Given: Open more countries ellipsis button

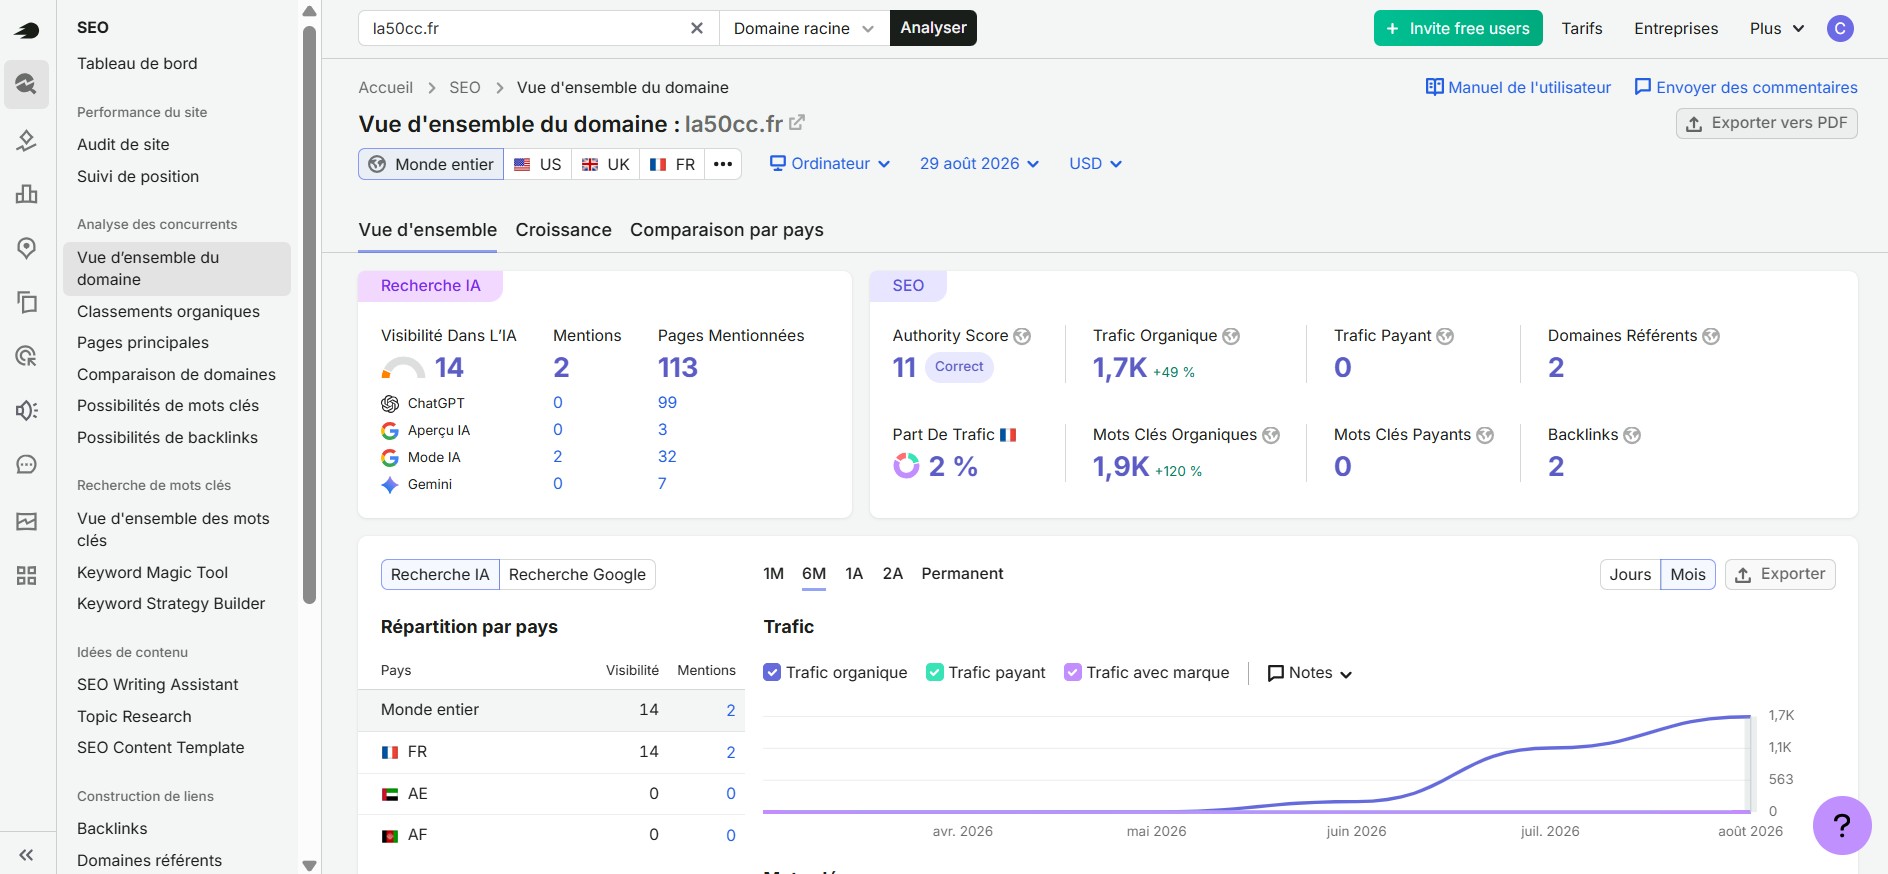Looking at the screenshot, I should pos(723,164).
